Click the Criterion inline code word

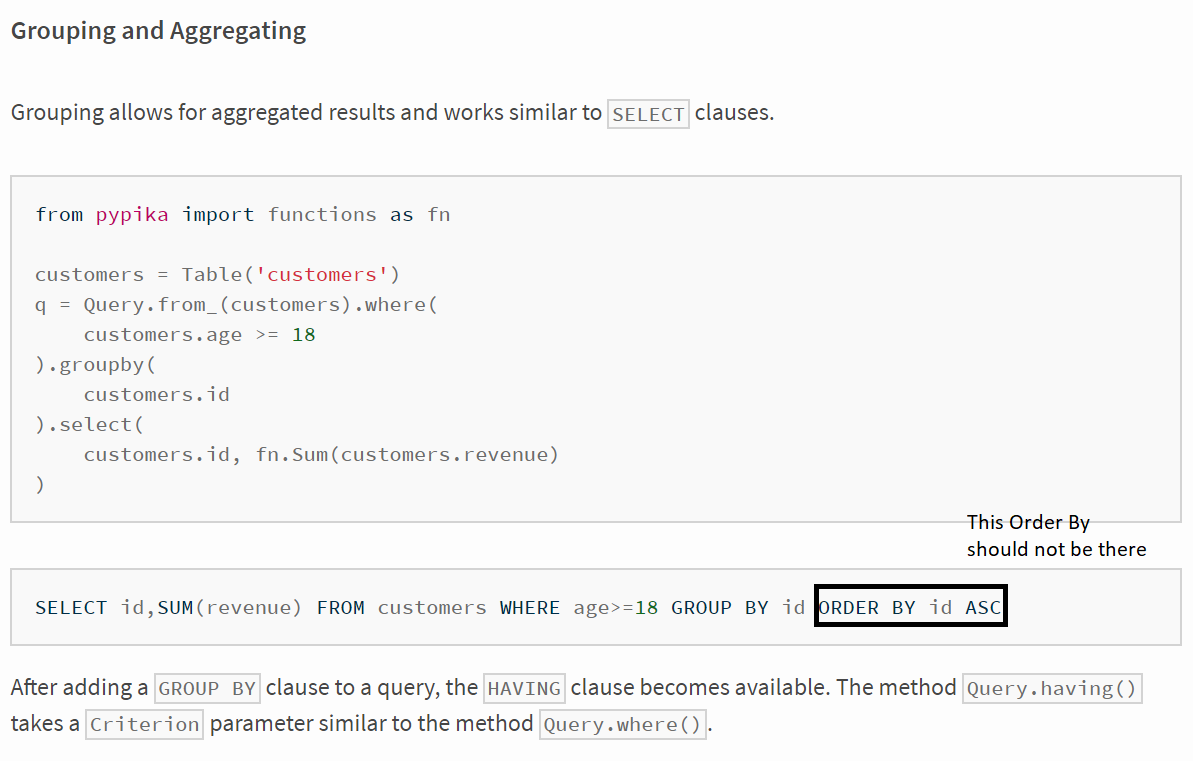(x=145, y=724)
